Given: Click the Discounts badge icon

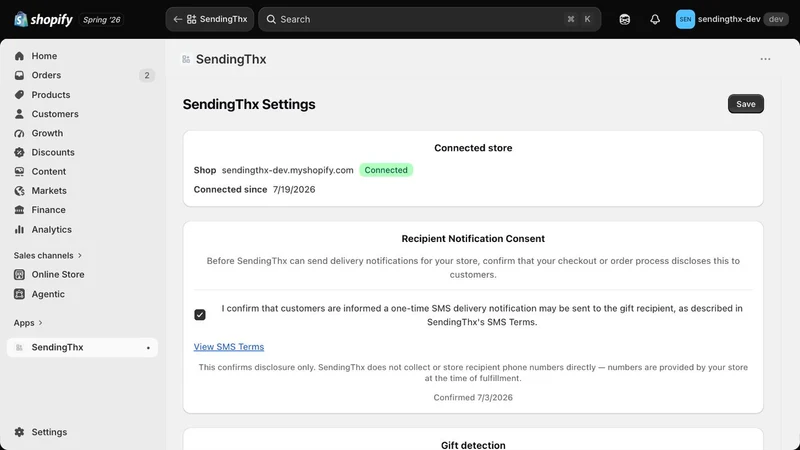Looking at the screenshot, I should coord(19,152).
